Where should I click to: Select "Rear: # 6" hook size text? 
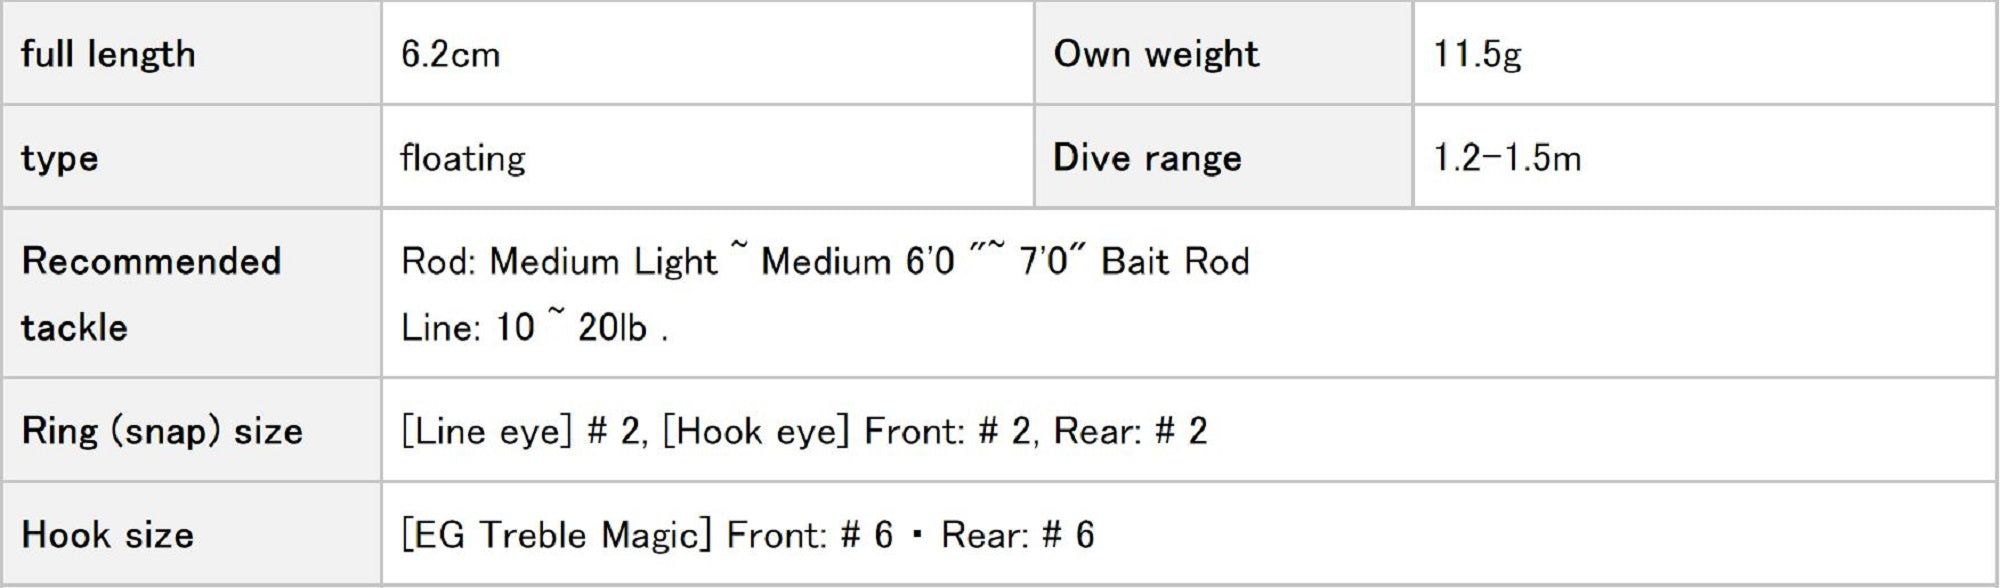click(1017, 535)
